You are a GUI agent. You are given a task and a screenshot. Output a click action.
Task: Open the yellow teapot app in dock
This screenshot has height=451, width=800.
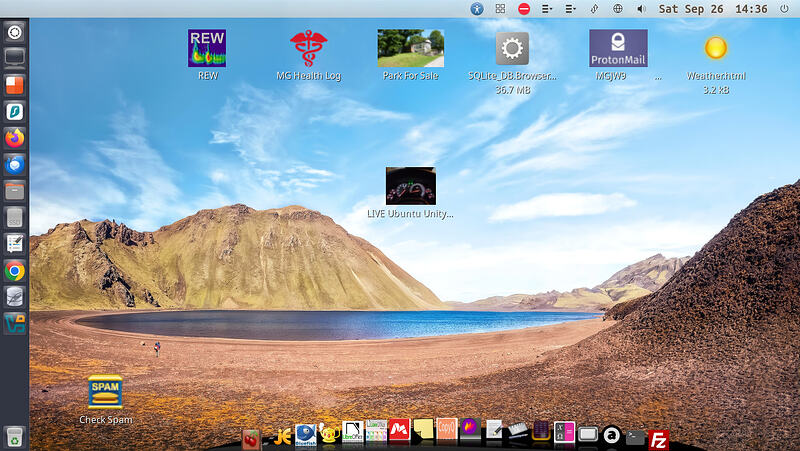click(329, 434)
